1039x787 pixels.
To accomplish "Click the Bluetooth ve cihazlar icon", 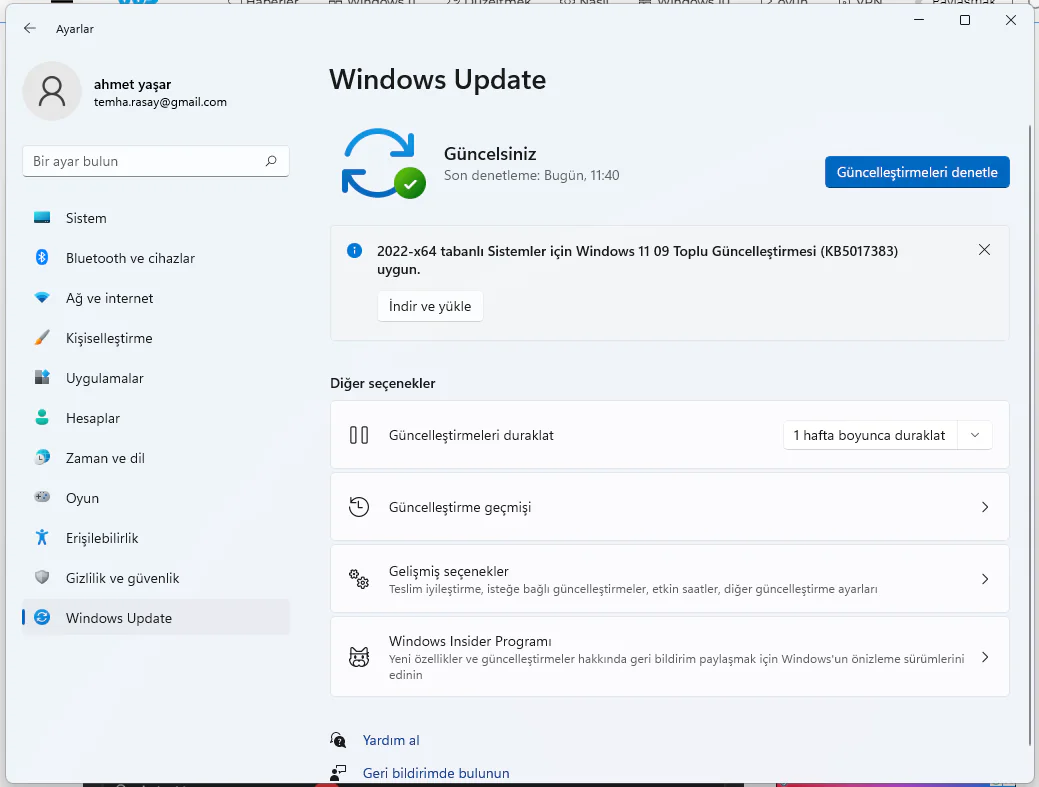I will pos(42,258).
